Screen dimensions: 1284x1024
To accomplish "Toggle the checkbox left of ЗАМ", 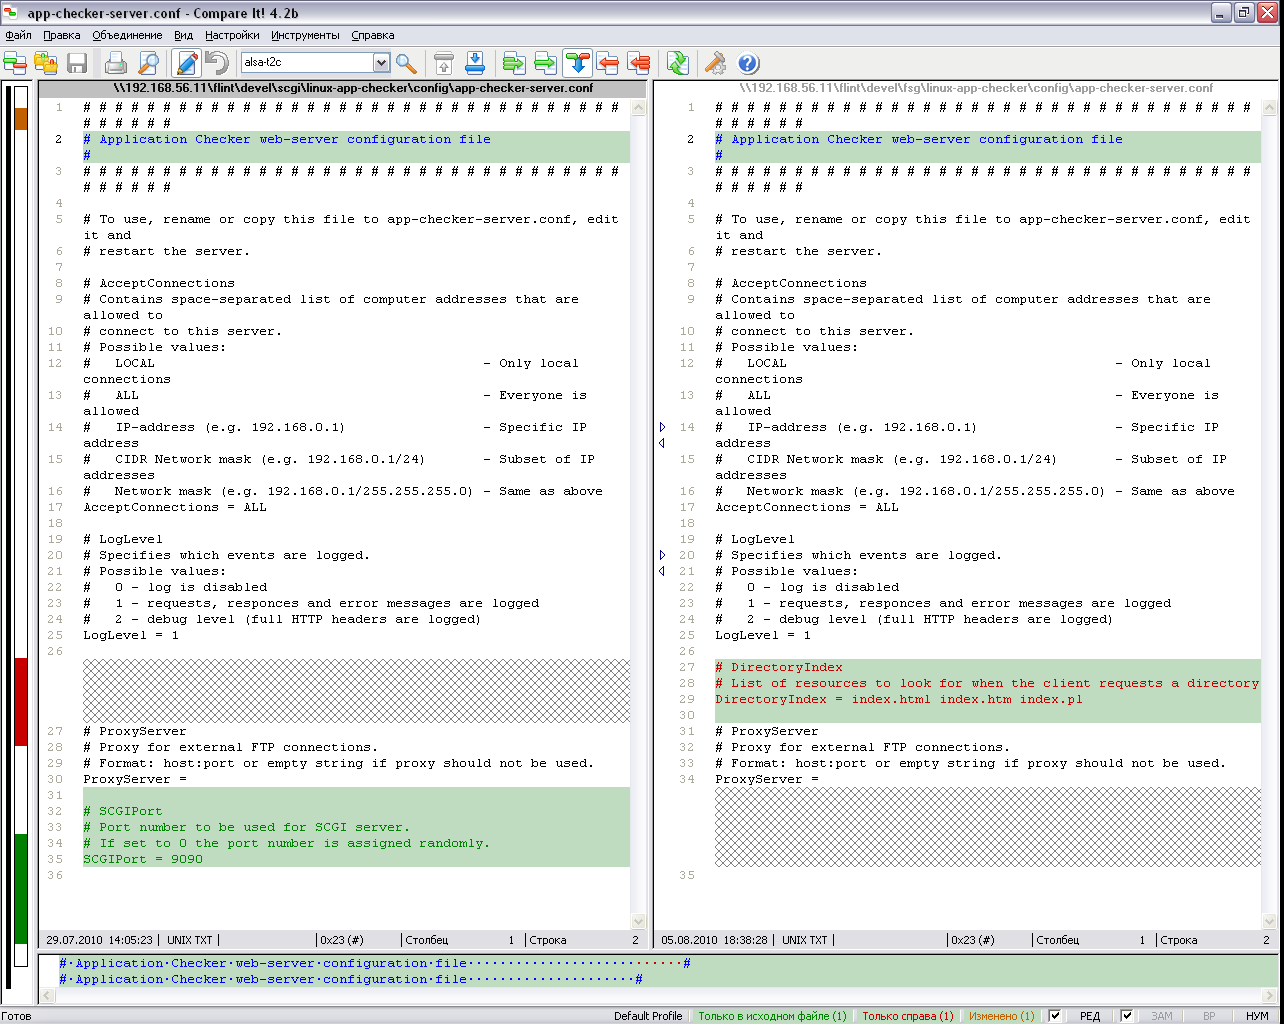I will tap(1127, 1016).
